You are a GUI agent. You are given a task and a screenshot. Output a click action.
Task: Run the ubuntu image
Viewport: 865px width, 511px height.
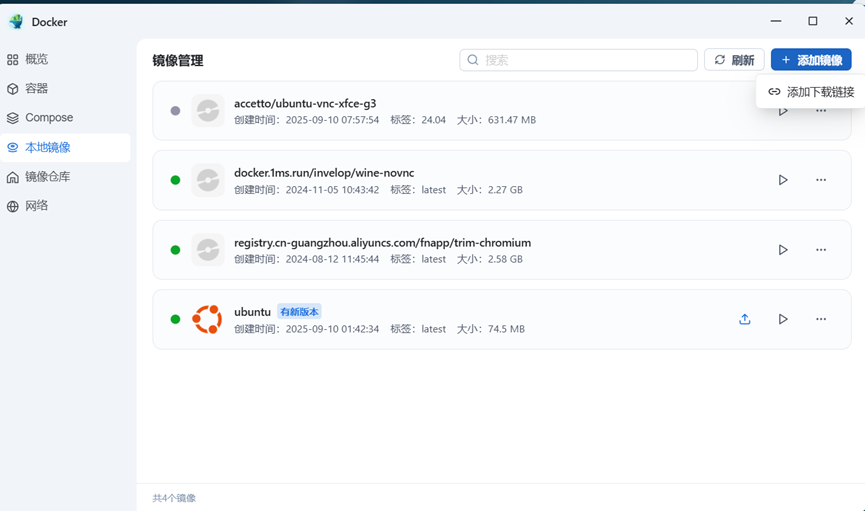click(x=783, y=319)
